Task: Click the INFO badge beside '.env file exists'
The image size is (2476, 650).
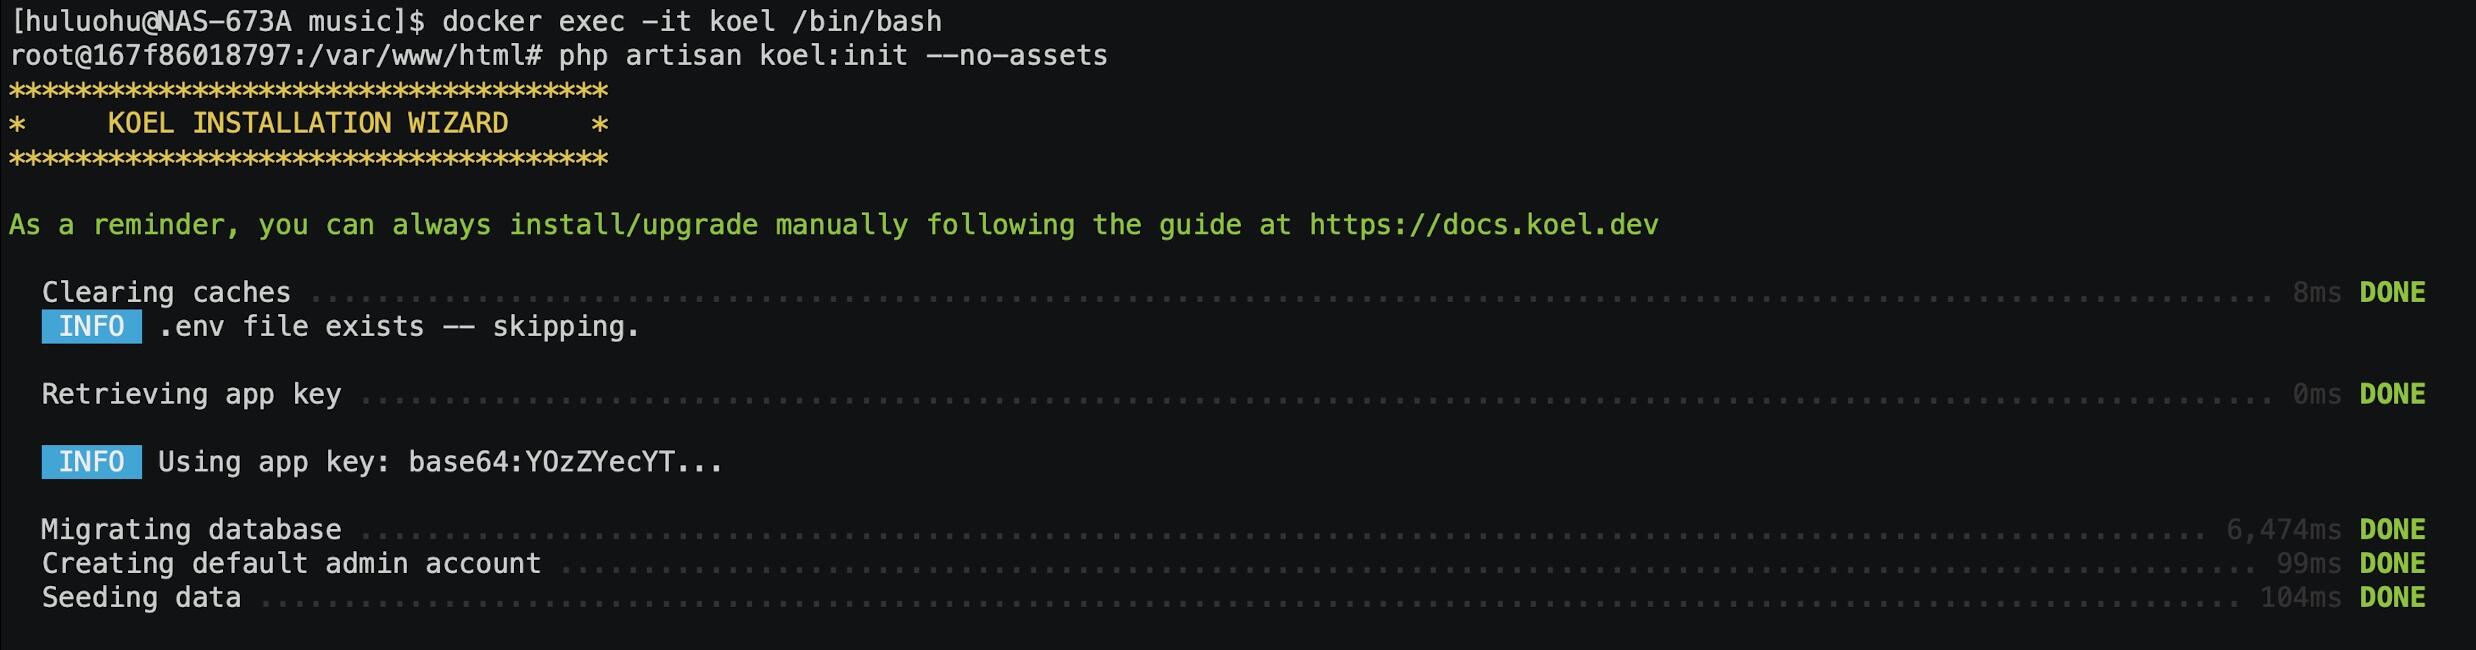Action: (91, 327)
